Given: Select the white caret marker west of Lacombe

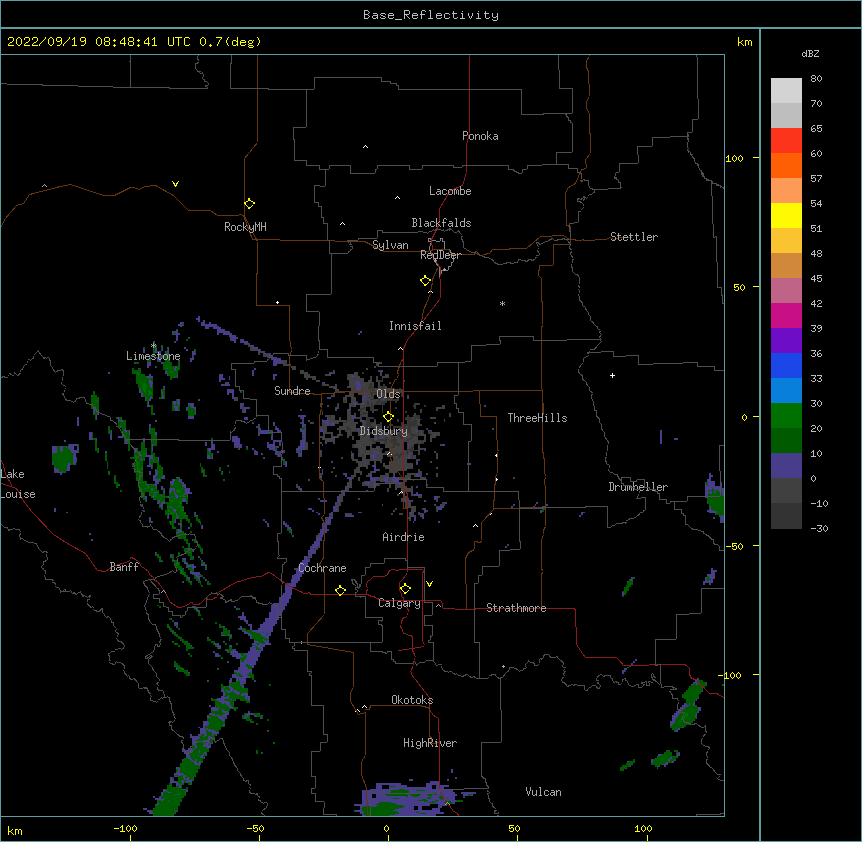Looking at the screenshot, I should pos(397,198).
